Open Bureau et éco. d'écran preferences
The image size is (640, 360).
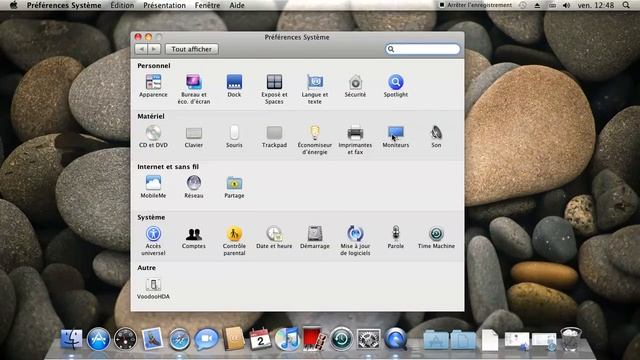(x=193, y=89)
